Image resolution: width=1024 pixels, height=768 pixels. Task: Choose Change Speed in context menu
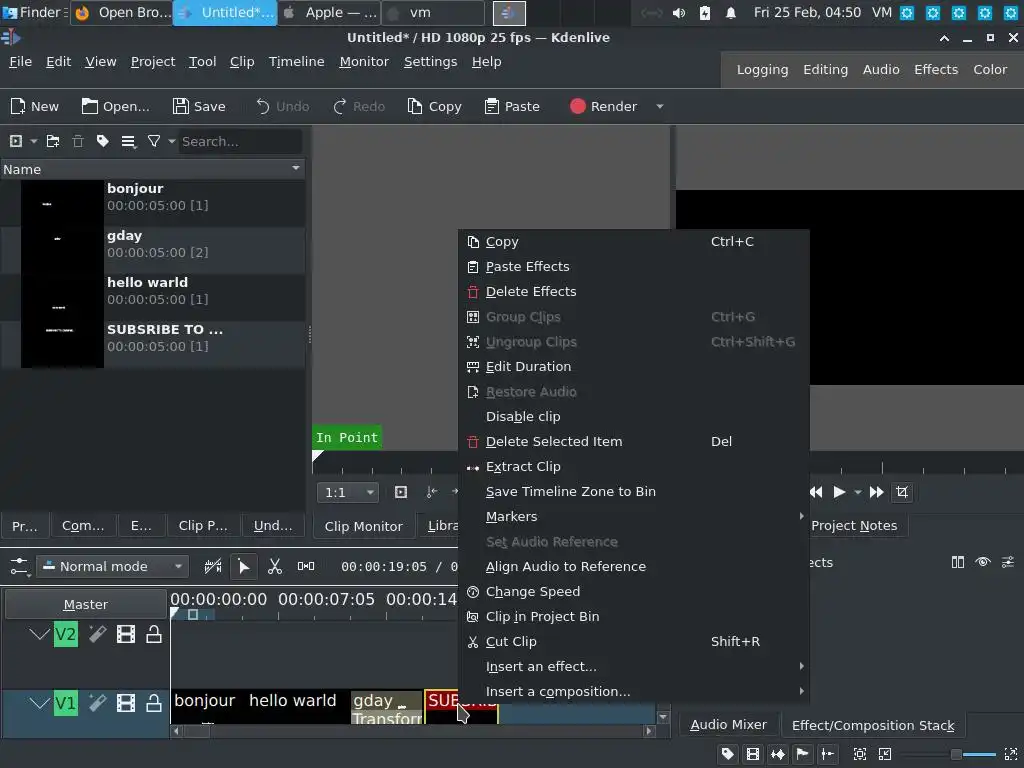click(633, 591)
